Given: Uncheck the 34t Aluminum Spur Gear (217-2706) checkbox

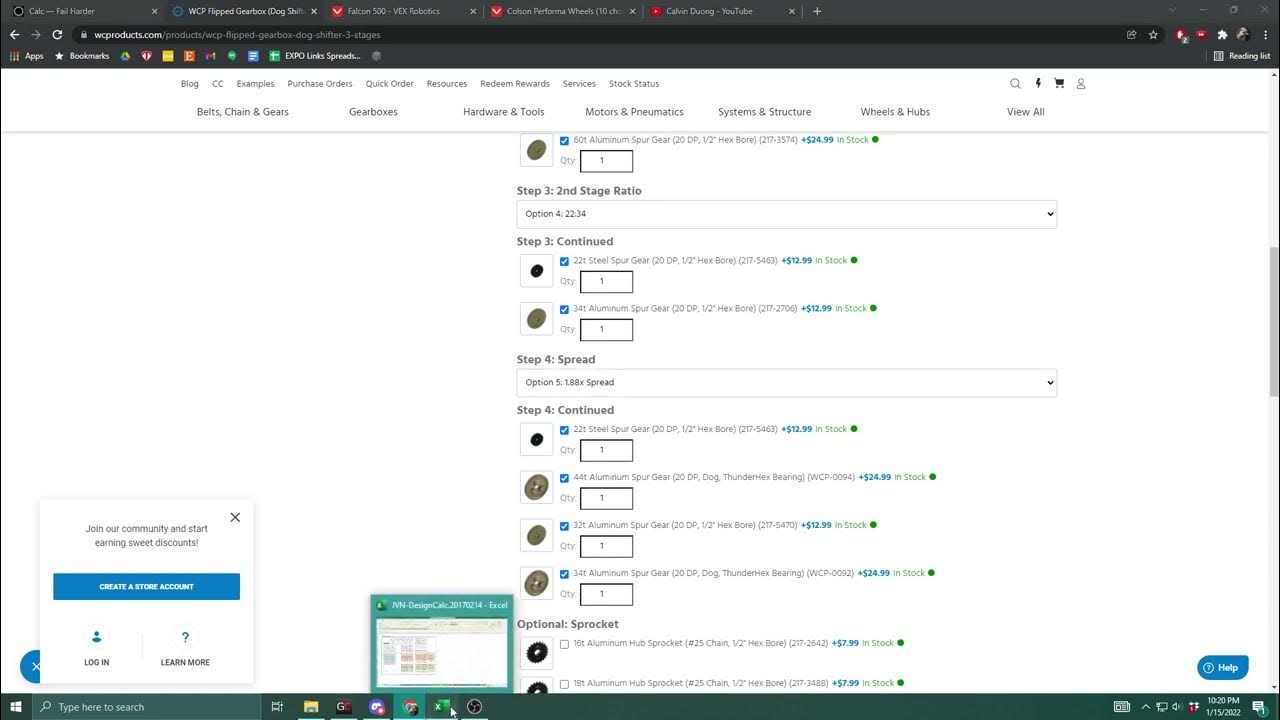Looking at the screenshot, I should pos(564,309).
